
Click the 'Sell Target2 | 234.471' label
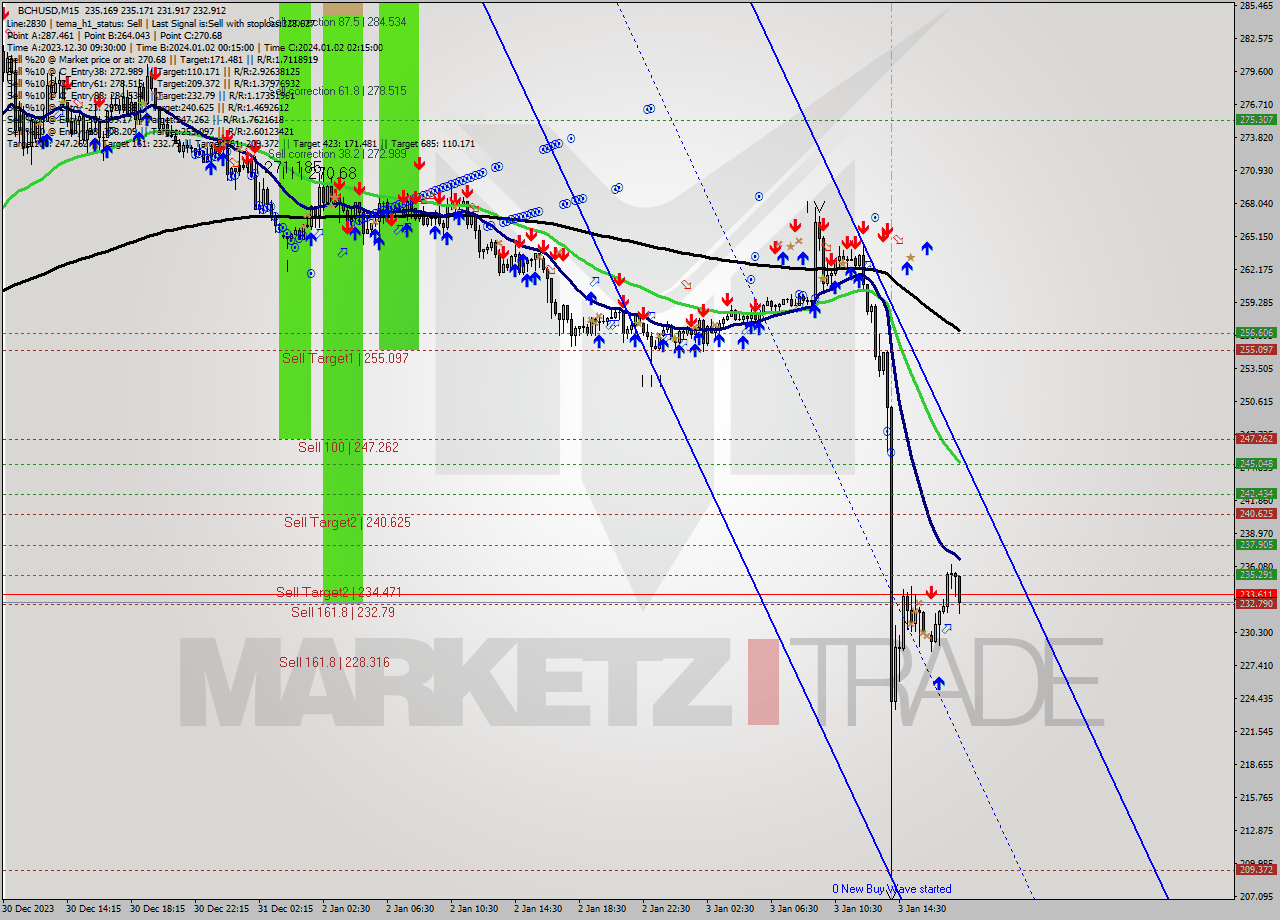point(339,592)
